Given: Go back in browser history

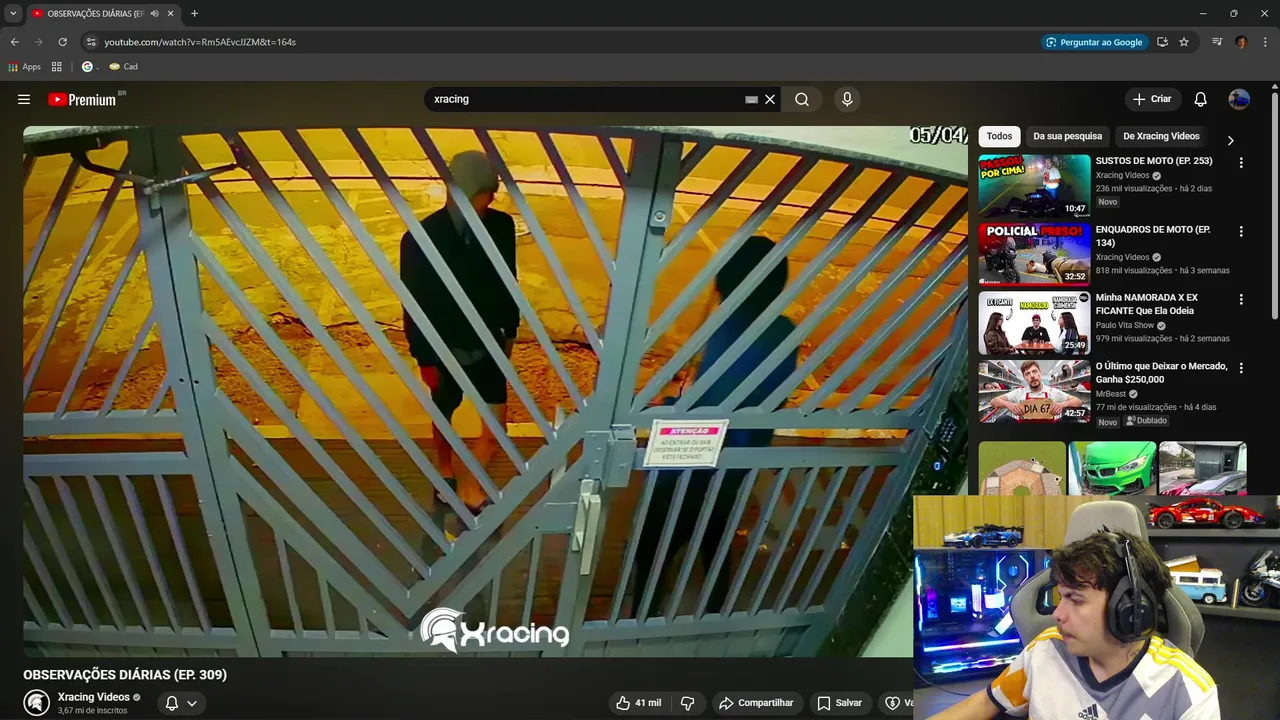Looking at the screenshot, I should pyautogui.click(x=14, y=42).
